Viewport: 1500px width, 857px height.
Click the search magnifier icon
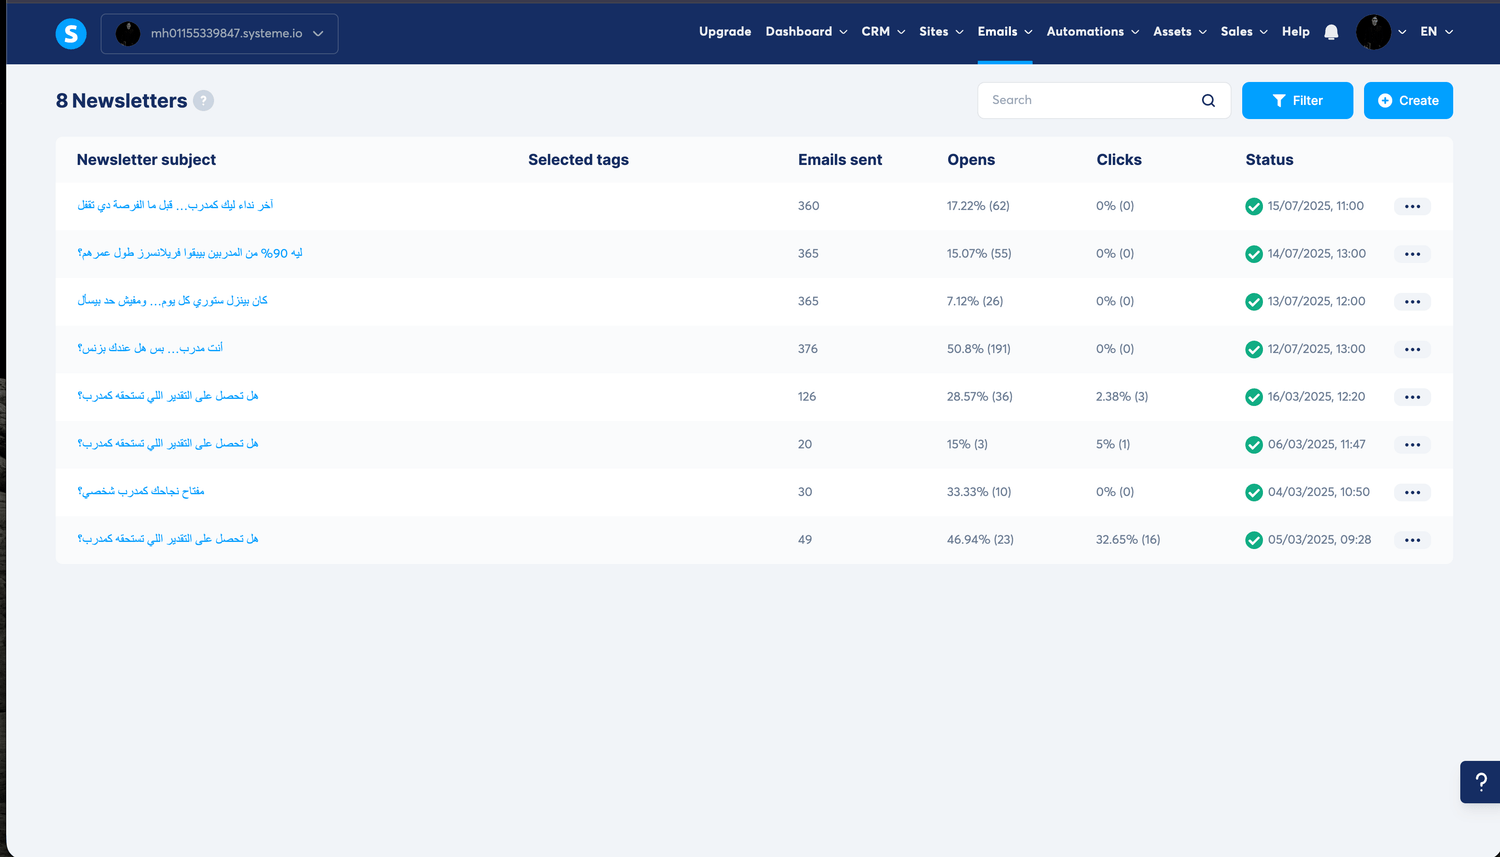click(x=1208, y=101)
